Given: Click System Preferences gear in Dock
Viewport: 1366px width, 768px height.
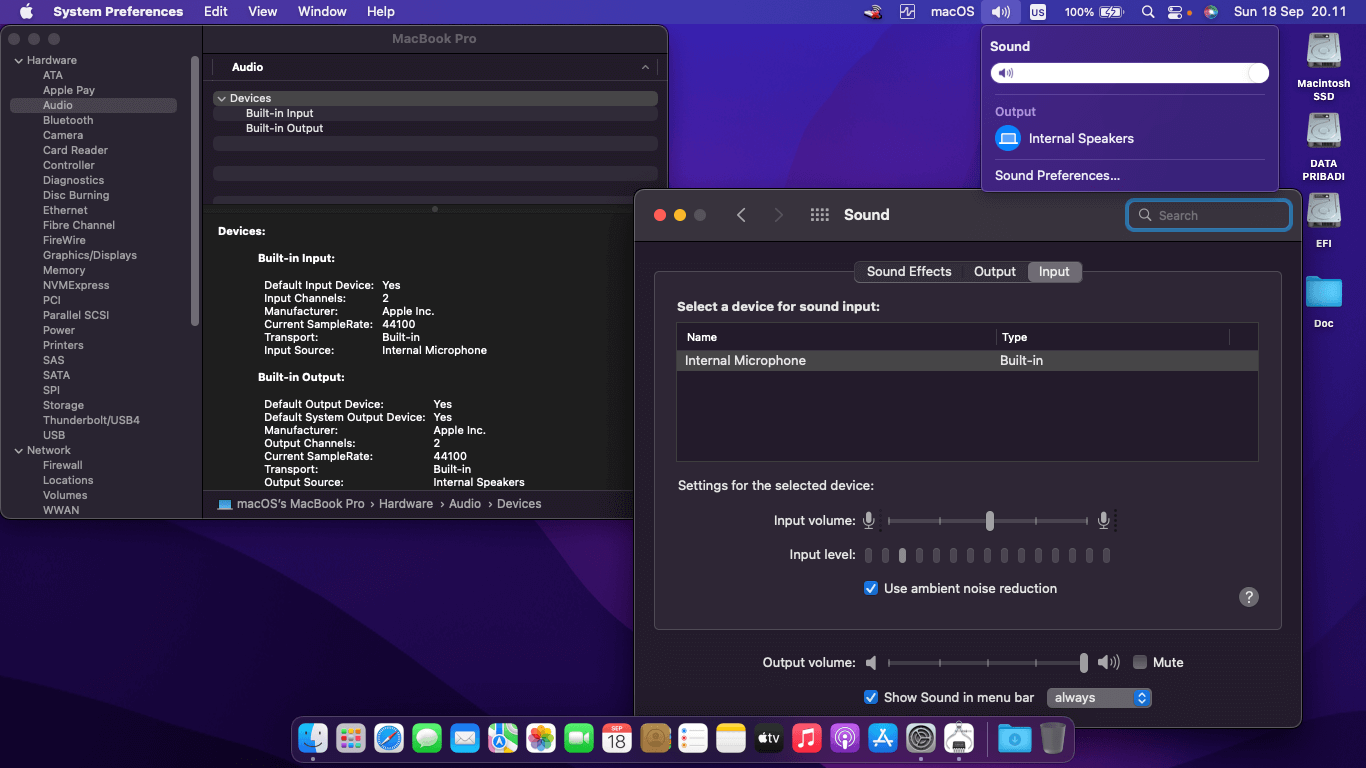Looking at the screenshot, I should coord(921,739).
